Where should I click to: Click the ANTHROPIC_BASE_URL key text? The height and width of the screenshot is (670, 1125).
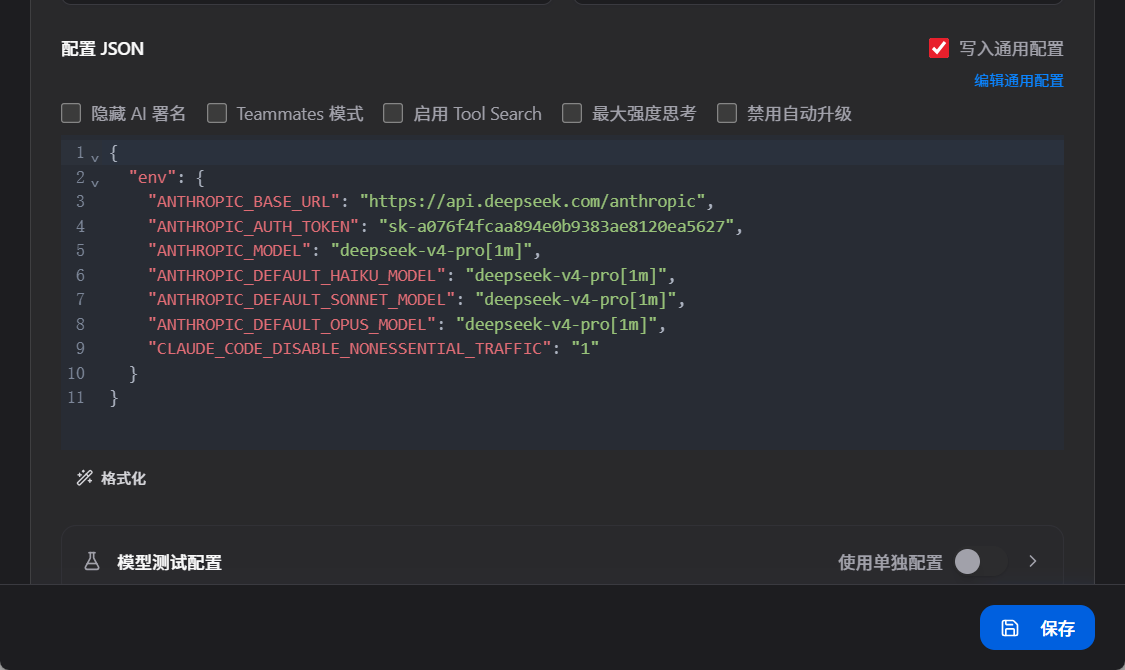pos(243,202)
